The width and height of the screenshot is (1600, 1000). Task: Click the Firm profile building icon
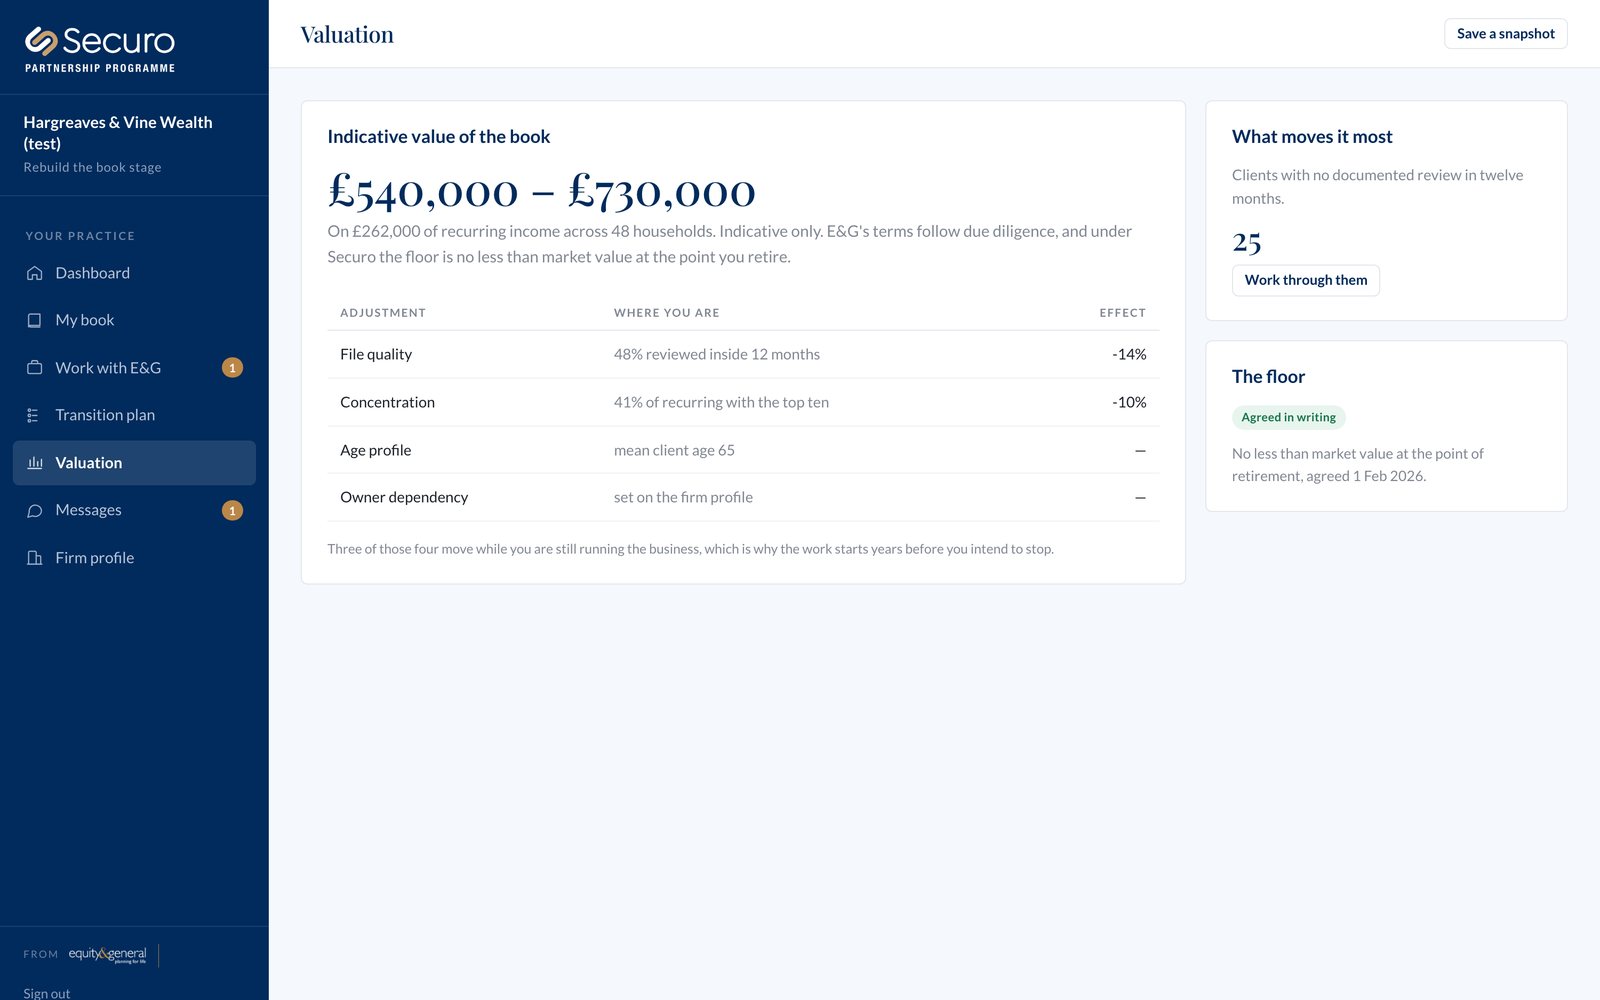click(34, 558)
